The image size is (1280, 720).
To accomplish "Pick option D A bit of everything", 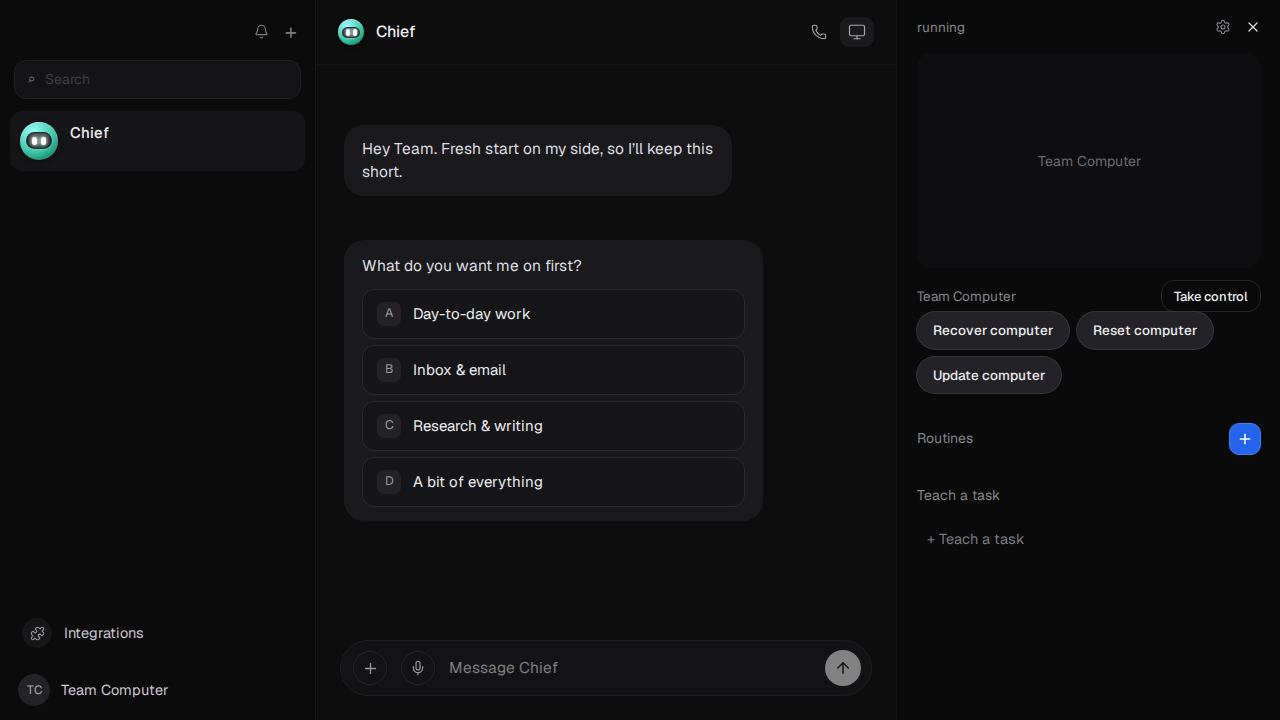I will pos(553,482).
